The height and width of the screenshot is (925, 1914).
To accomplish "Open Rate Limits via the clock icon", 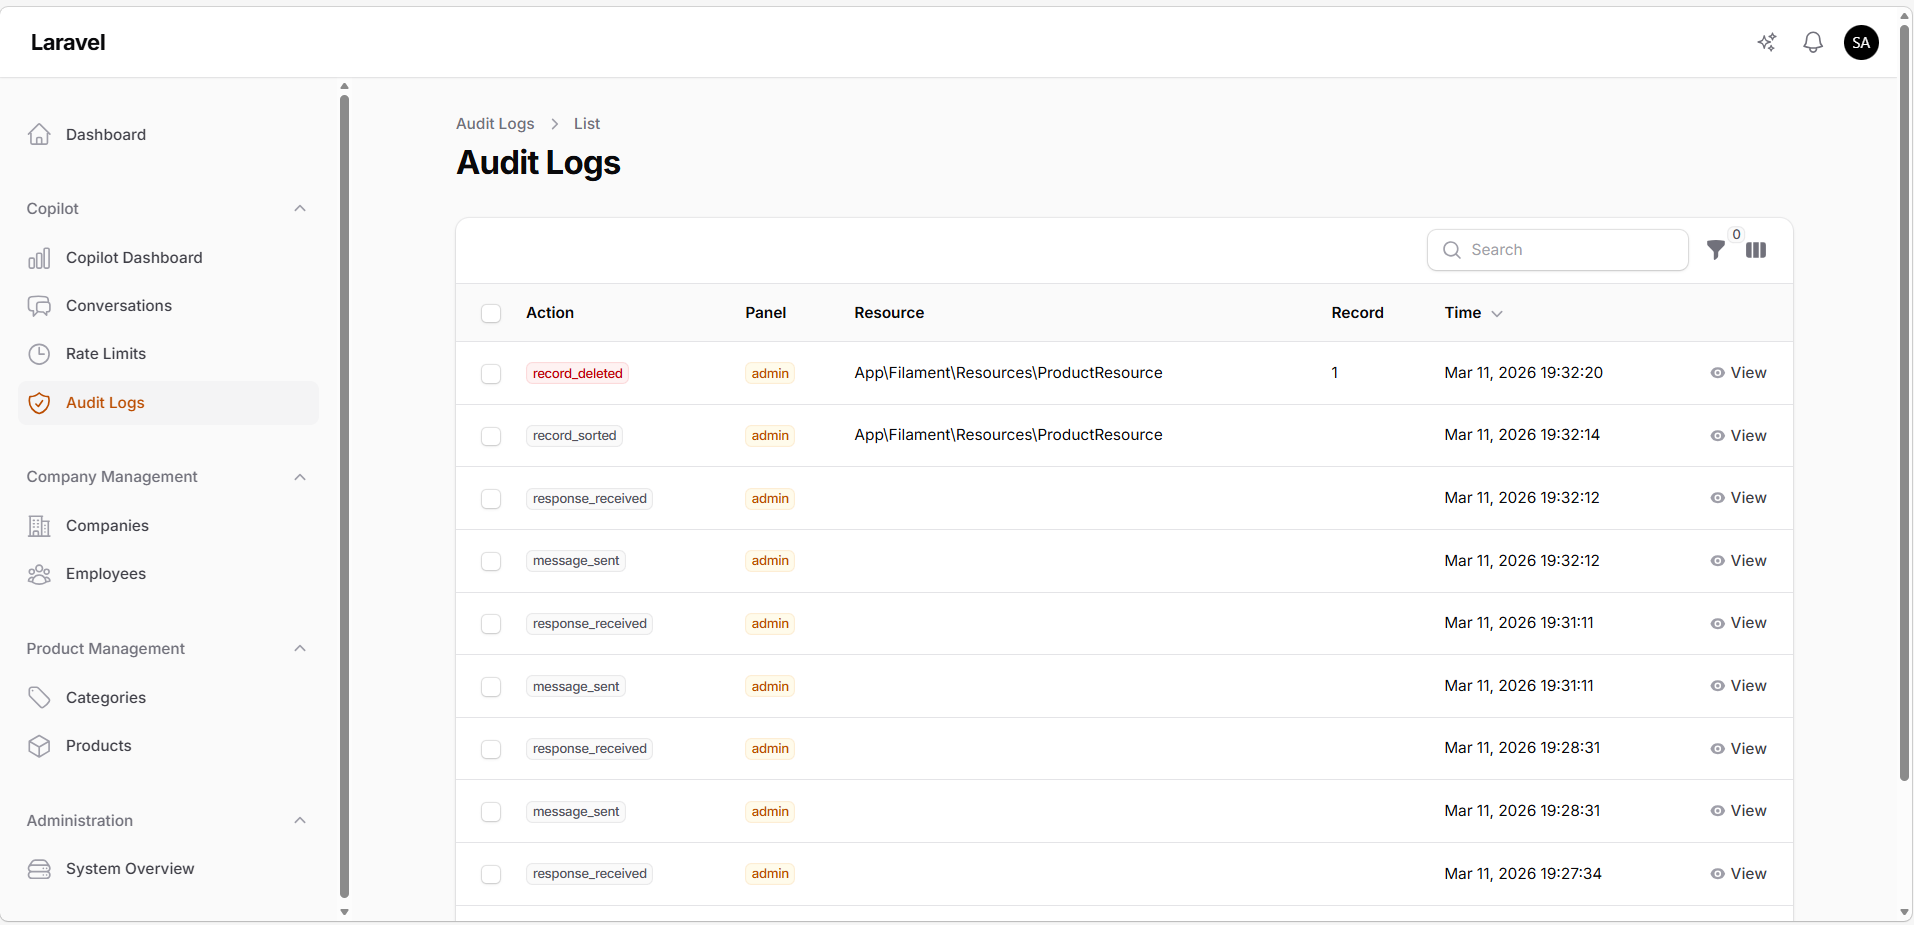I will tap(40, 353).
